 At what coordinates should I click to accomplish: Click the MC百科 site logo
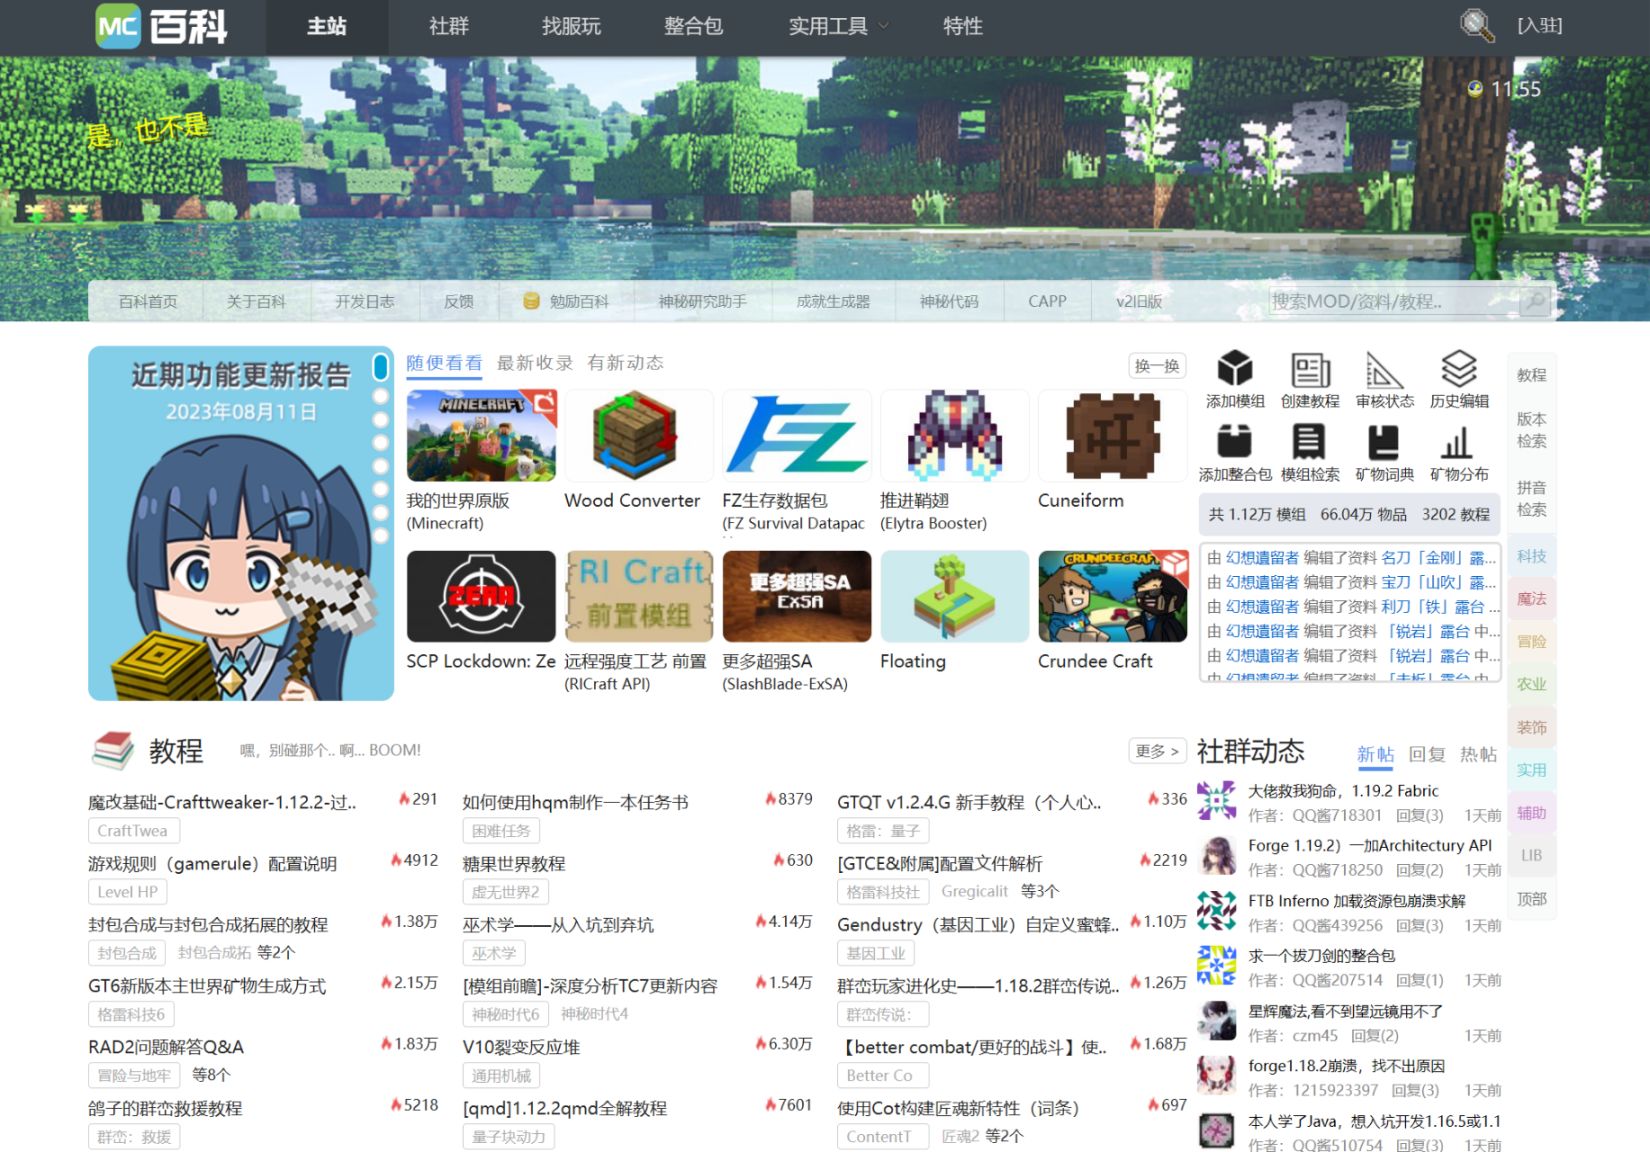pyautogui.click(x=162, y=26)
